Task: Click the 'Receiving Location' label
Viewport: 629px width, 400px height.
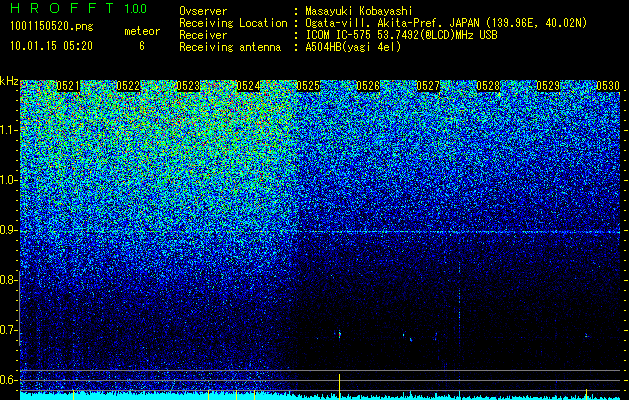Action: (x=233, y=24)
